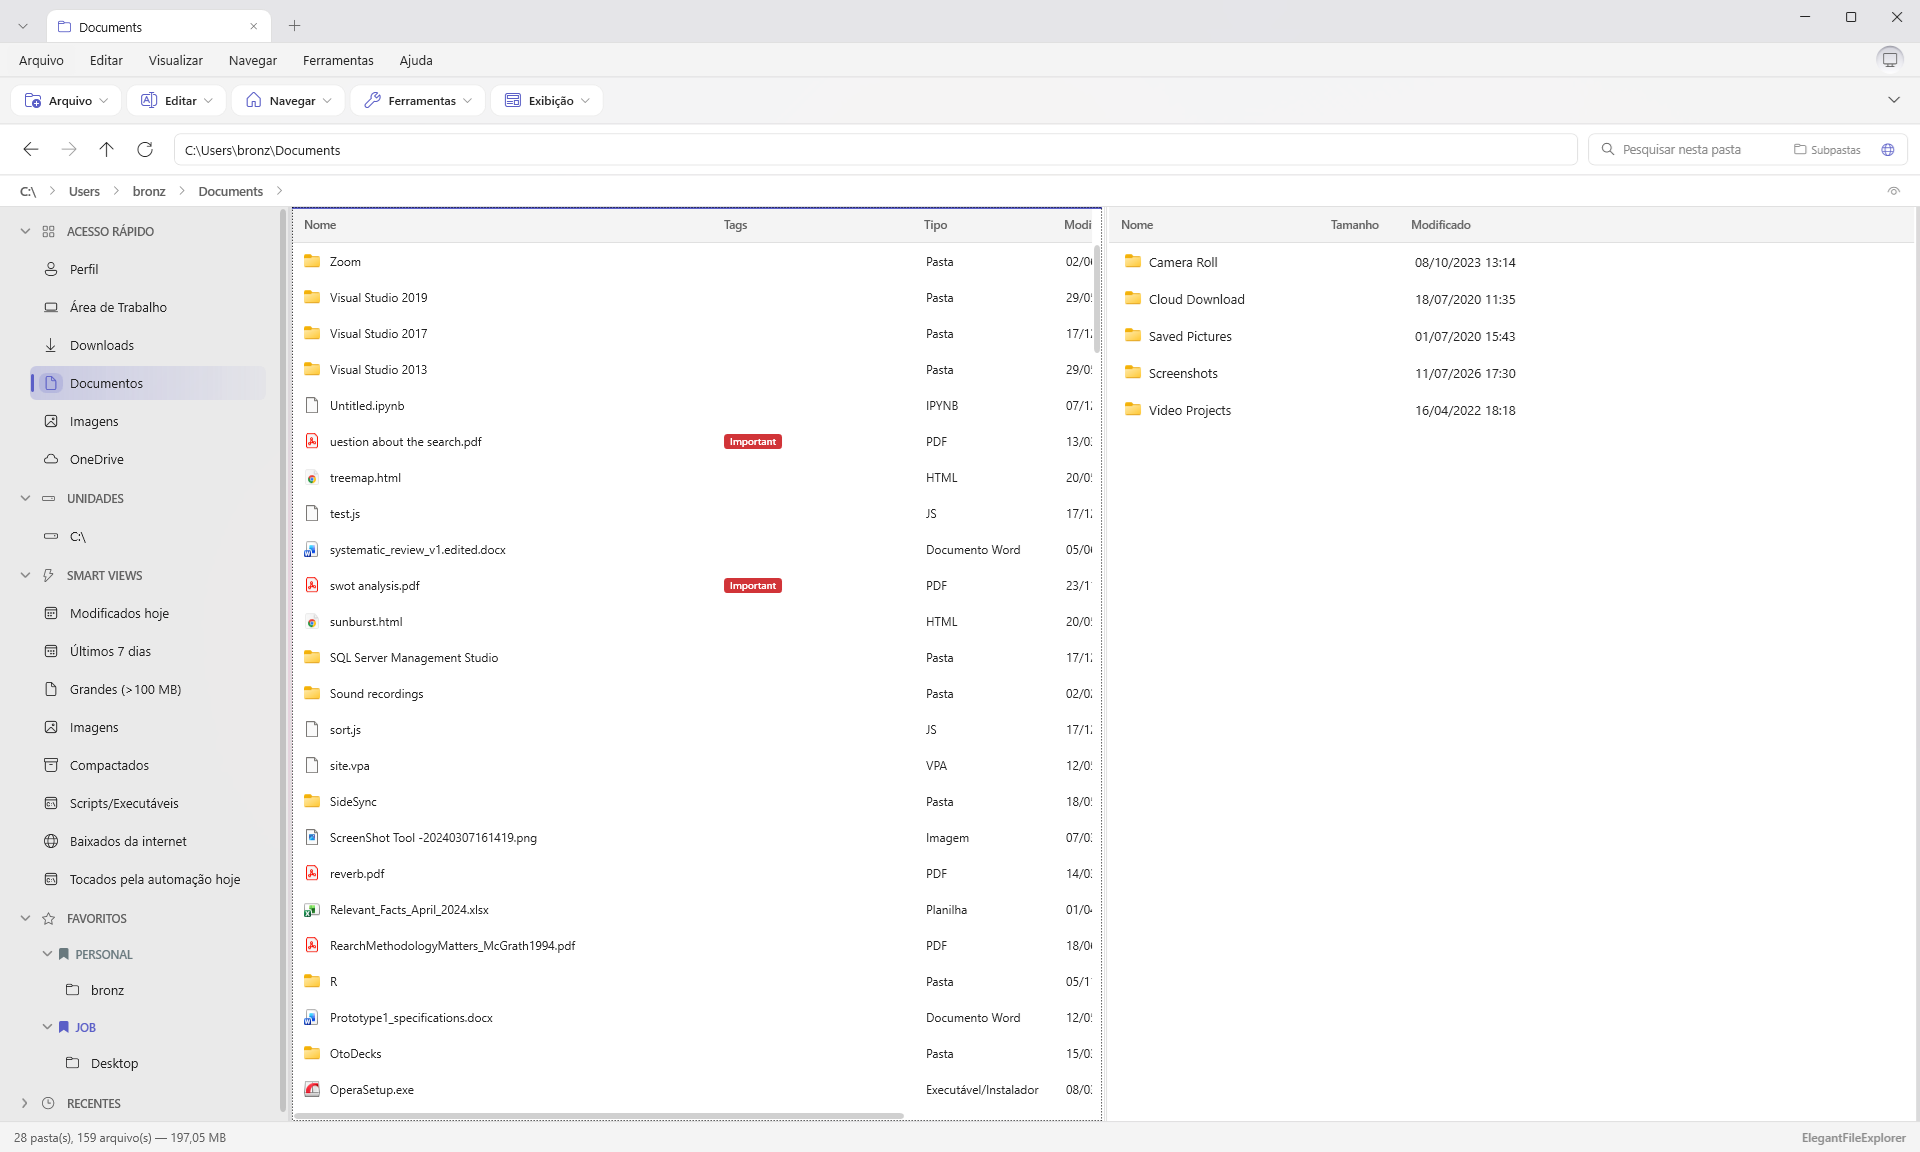Open the Ferramentas menu in the menu bar
1920x1152 pixels.
click(338, 60)
